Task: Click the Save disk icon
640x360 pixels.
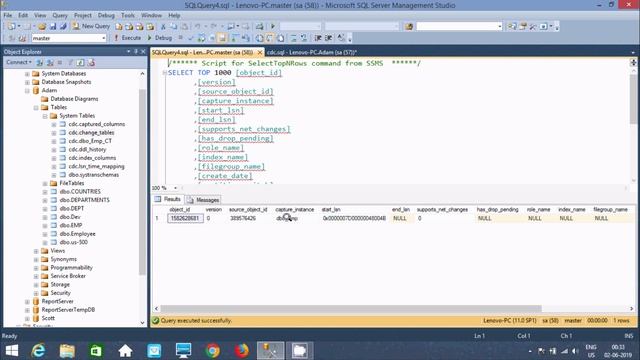Action: pos(53,27)
